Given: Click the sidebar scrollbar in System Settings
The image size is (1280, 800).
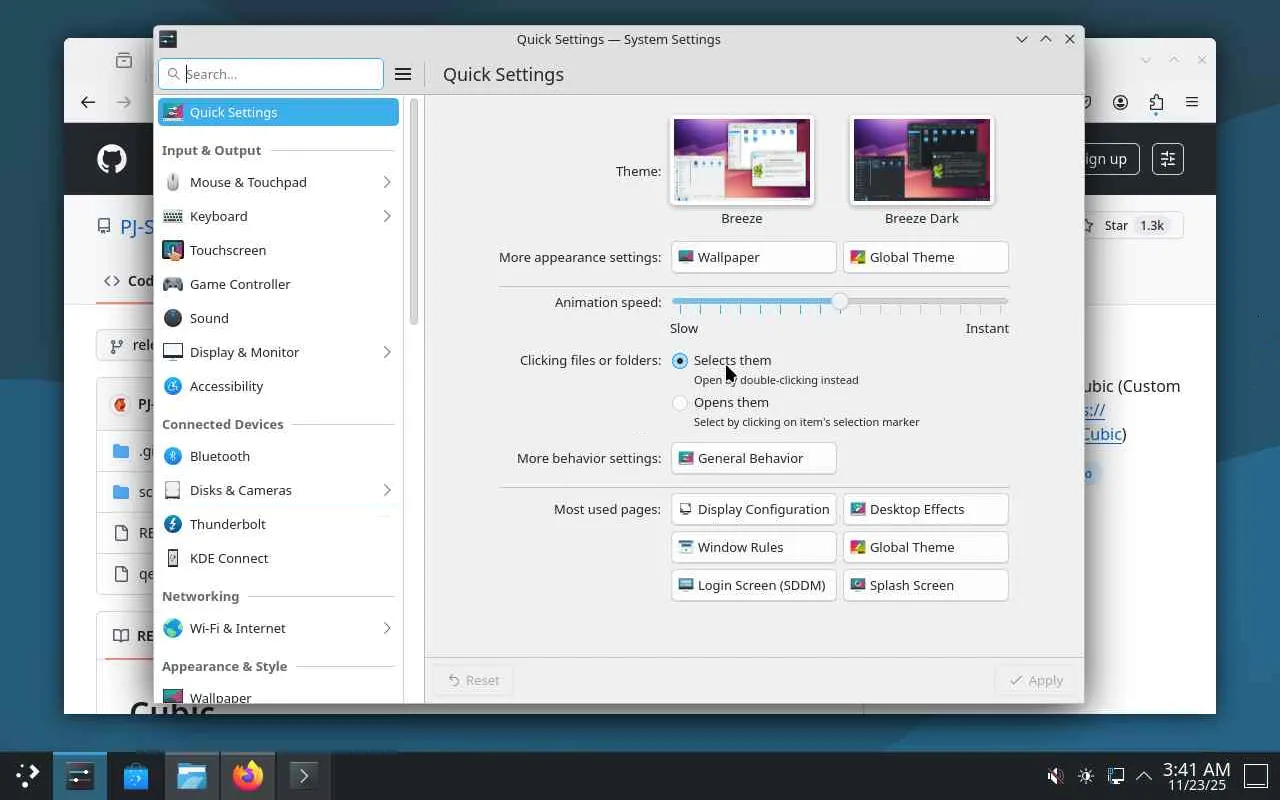Looking at the screenshot, I should tap(414, 210).
